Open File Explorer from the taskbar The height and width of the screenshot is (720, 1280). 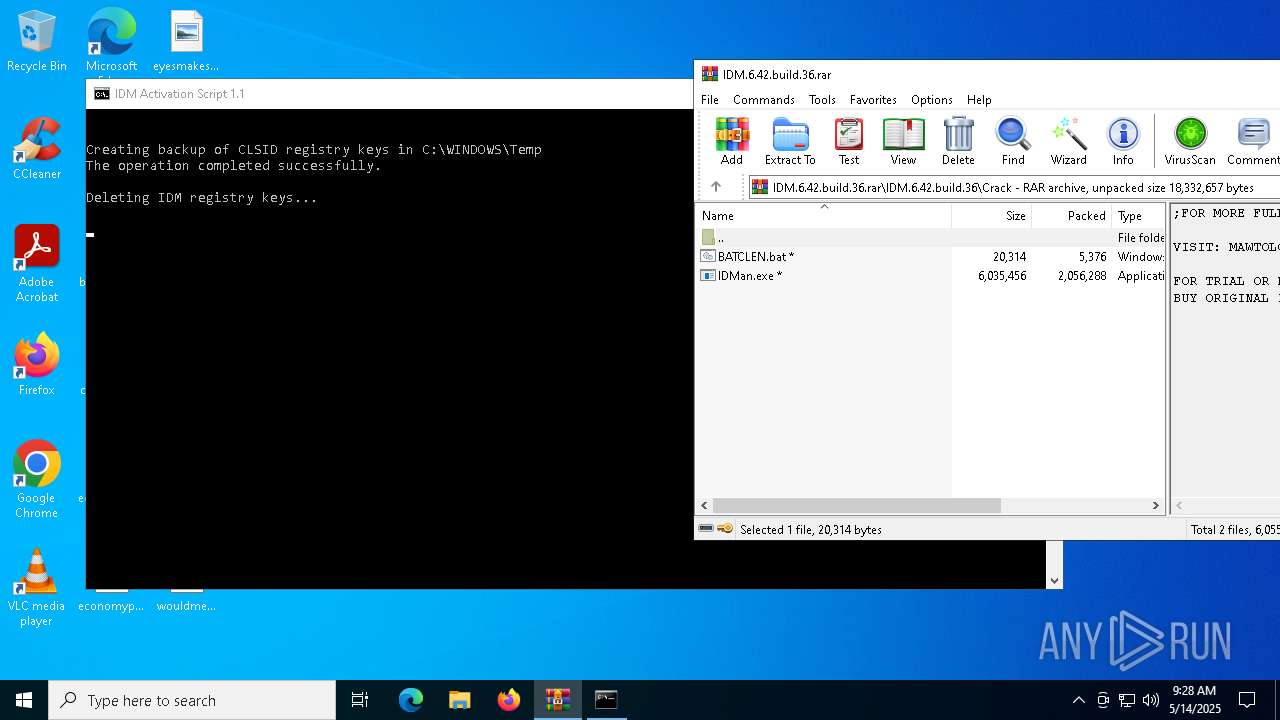click(459, 700)
